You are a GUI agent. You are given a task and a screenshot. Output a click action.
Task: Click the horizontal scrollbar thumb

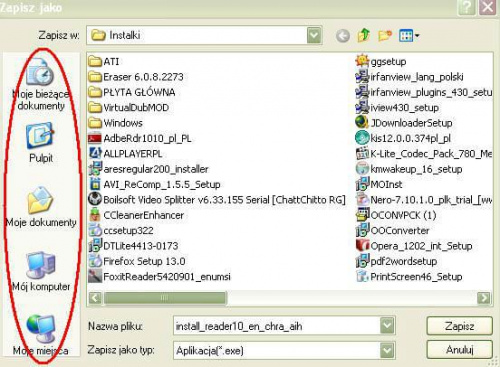click(165, 298)
